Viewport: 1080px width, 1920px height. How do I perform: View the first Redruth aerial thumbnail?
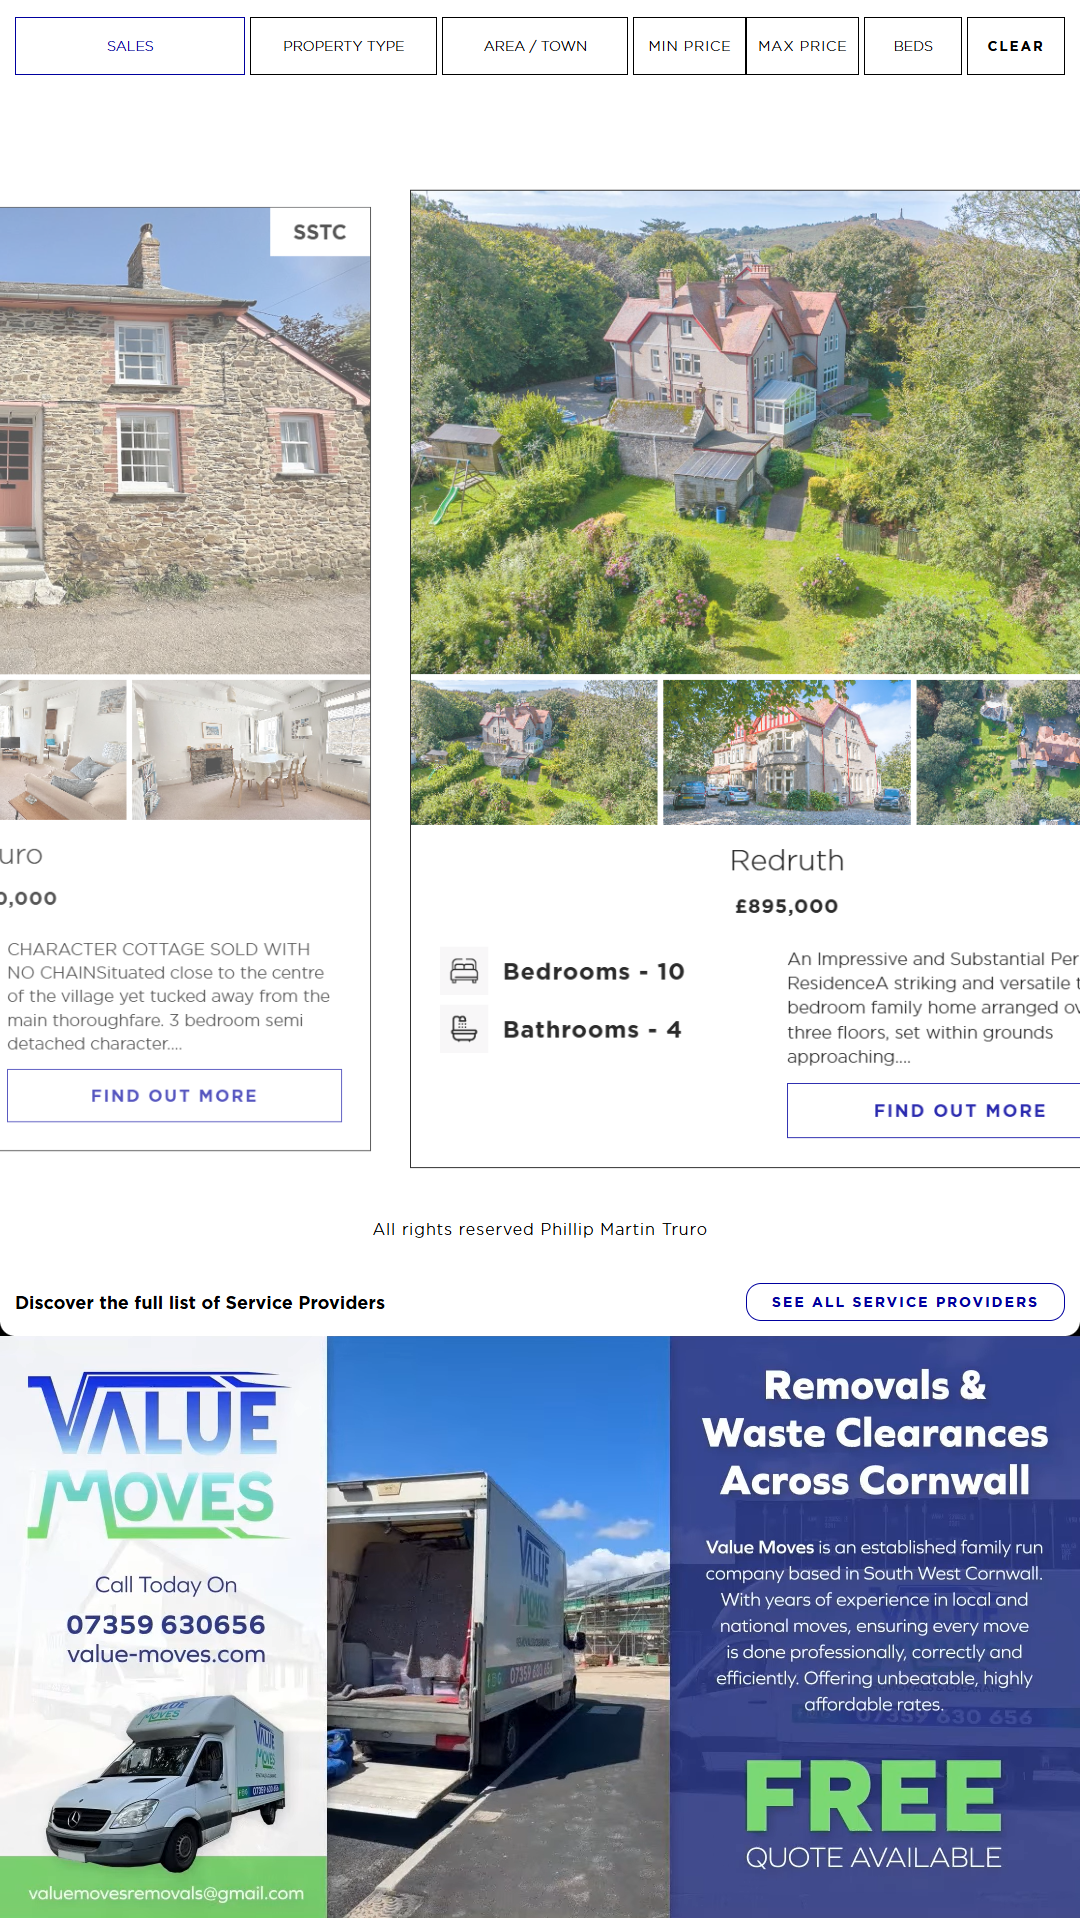[534, 752]
